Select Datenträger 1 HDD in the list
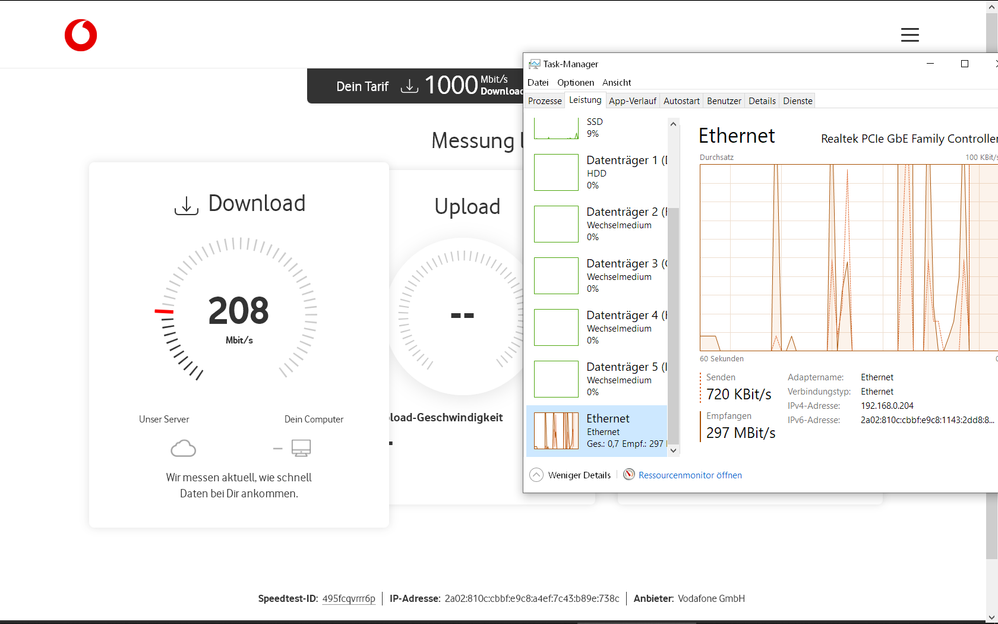 tap(597, 172)
